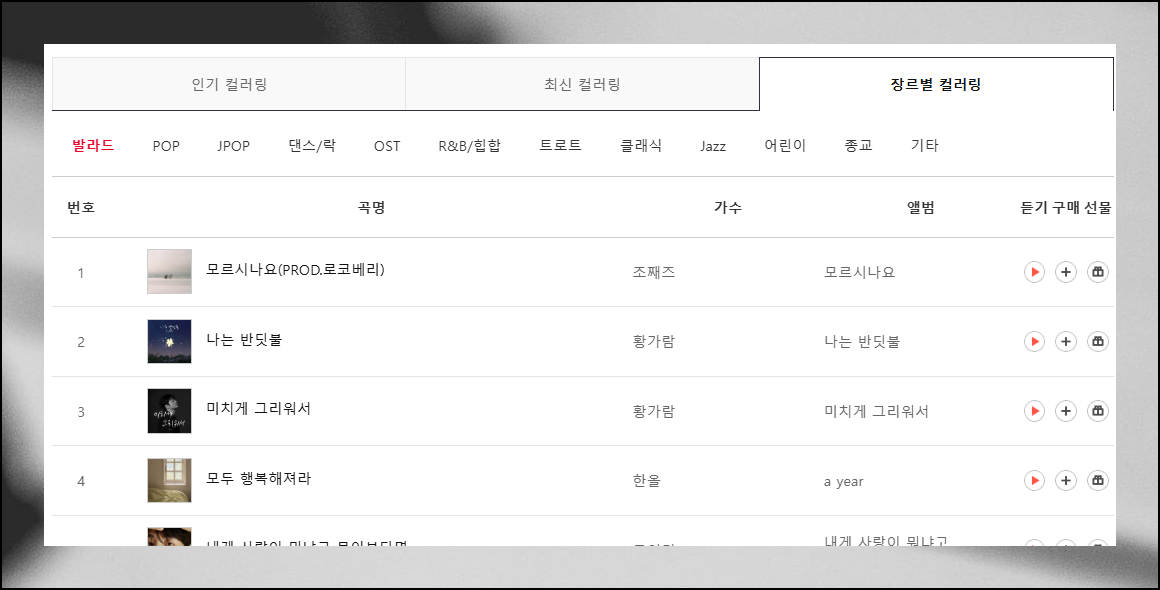Screen dimensions: 1160x590
Task: Click the gift icon for 나는 반딧불
Action: (1098, 342)
